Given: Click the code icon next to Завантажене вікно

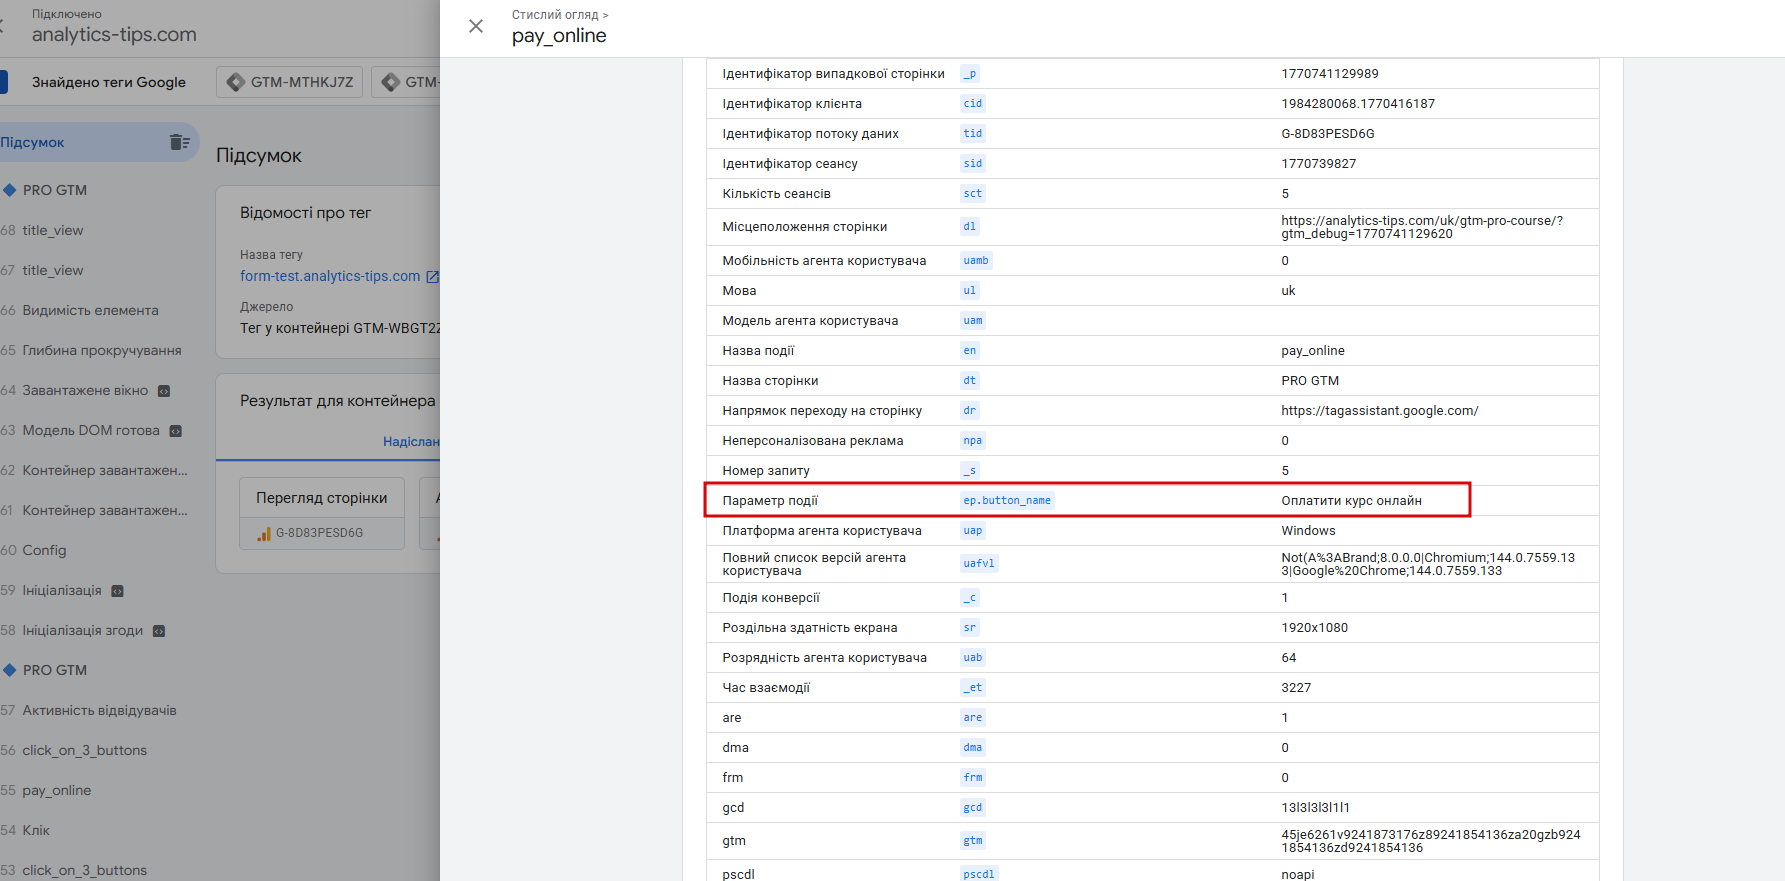Looking at the screenshot, I should click(x=164, y=391).
